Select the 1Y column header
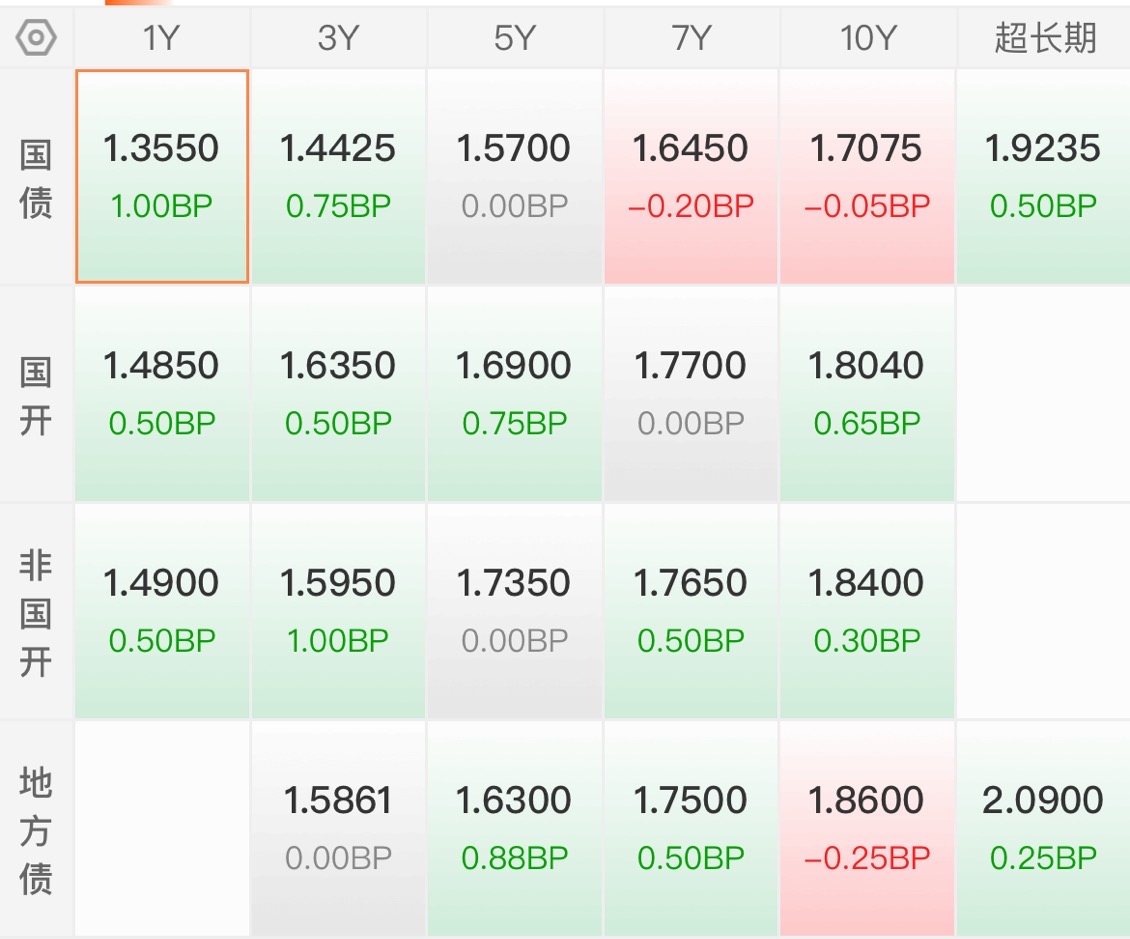 click(x=161, y=37)
